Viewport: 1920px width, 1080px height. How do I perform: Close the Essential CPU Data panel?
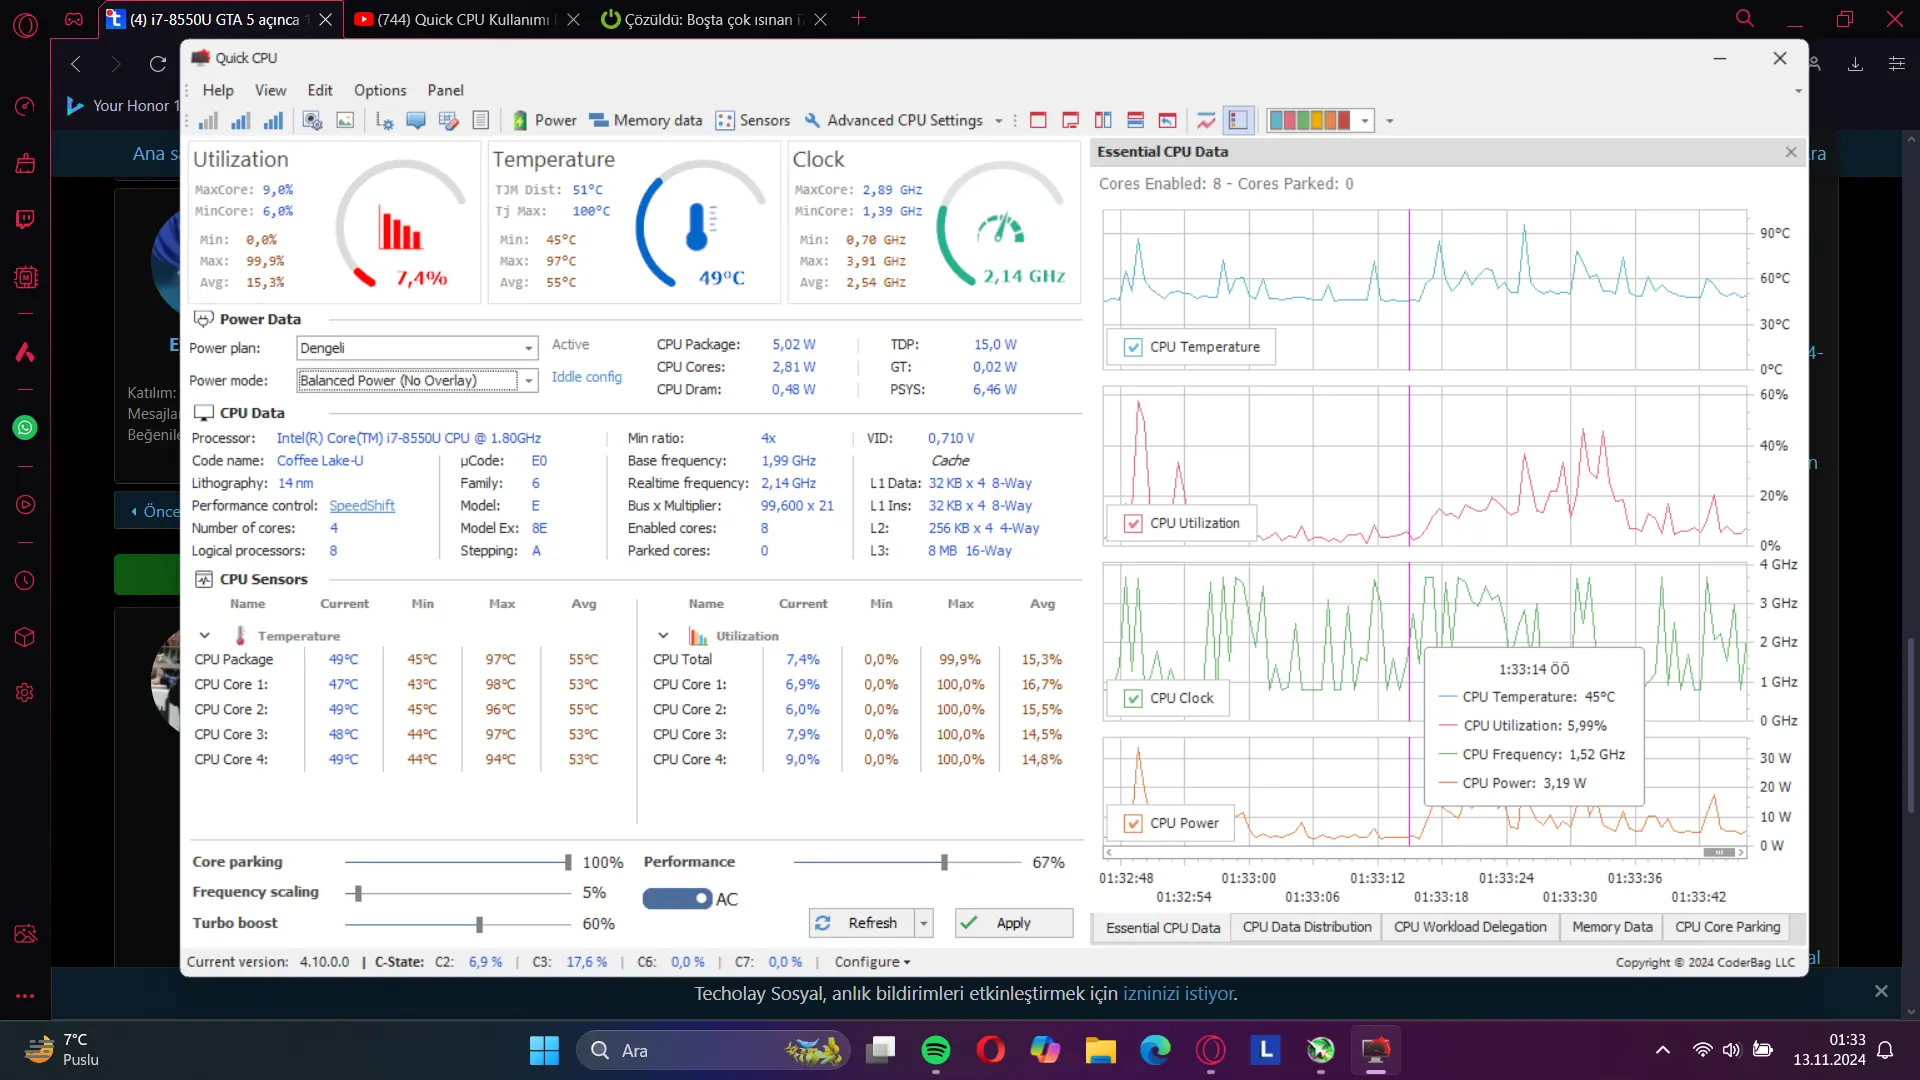tap(1791, 152)
